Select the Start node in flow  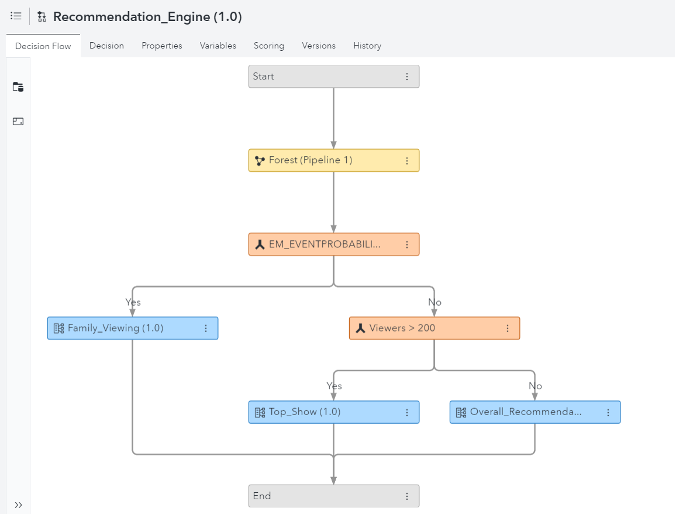[x=320, y=76]
